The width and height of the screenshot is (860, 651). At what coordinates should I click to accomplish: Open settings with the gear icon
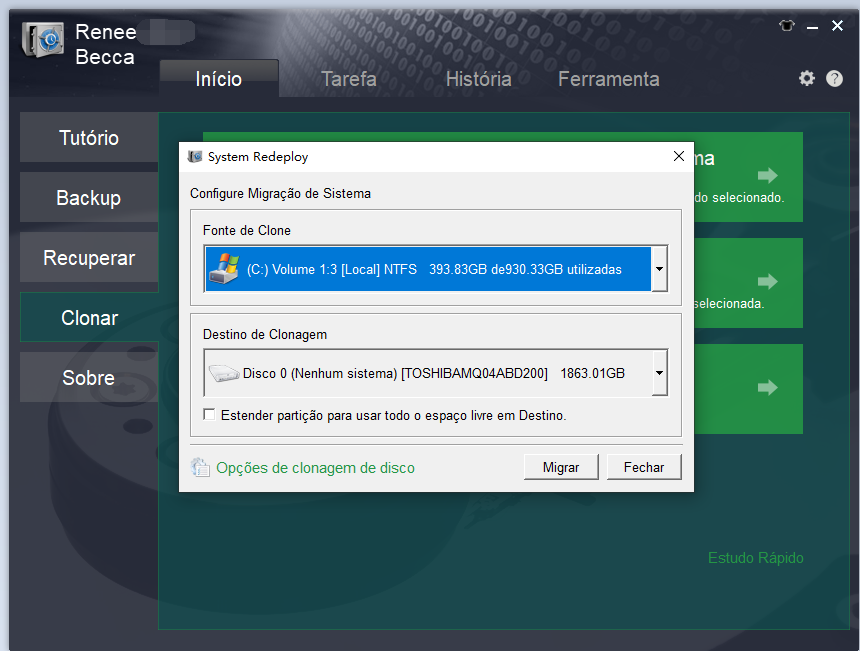click(807, 79)
